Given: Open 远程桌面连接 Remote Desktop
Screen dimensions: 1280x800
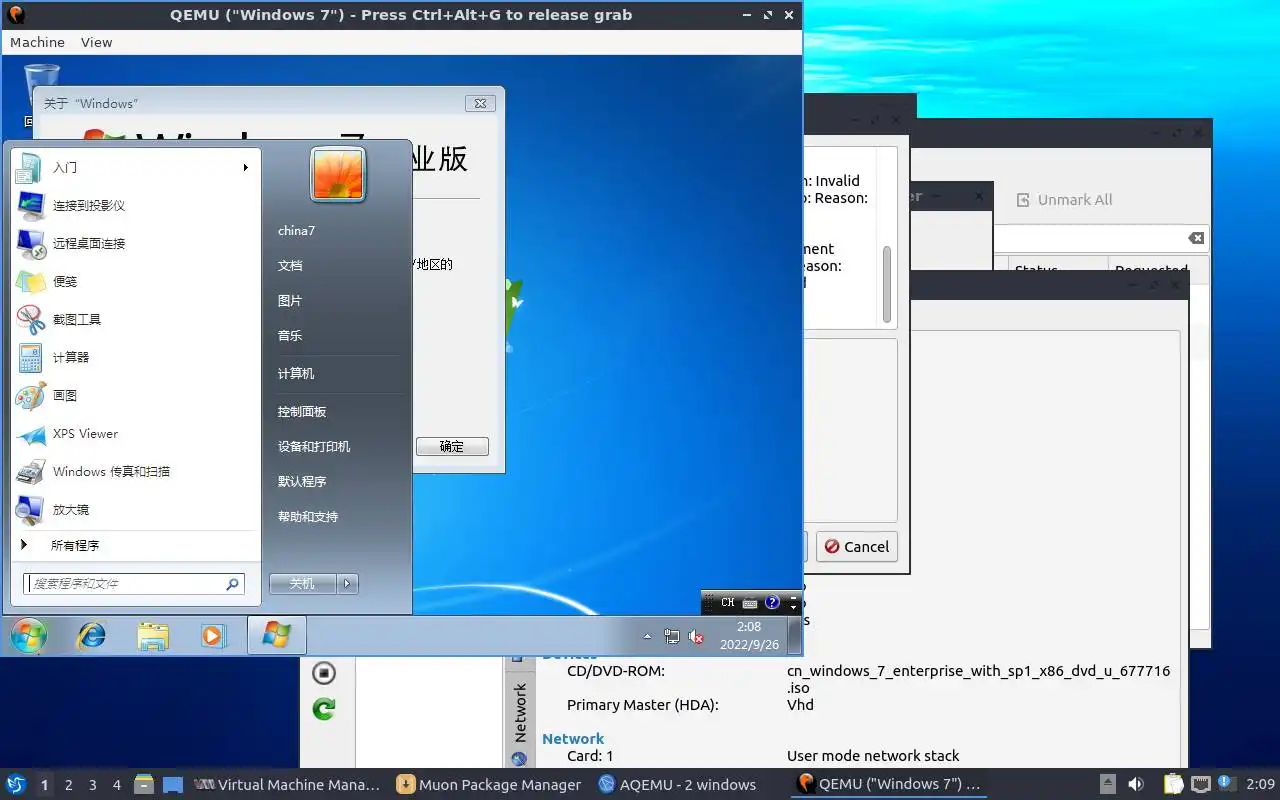Looking at the screenshot, I should click(134, 243).
